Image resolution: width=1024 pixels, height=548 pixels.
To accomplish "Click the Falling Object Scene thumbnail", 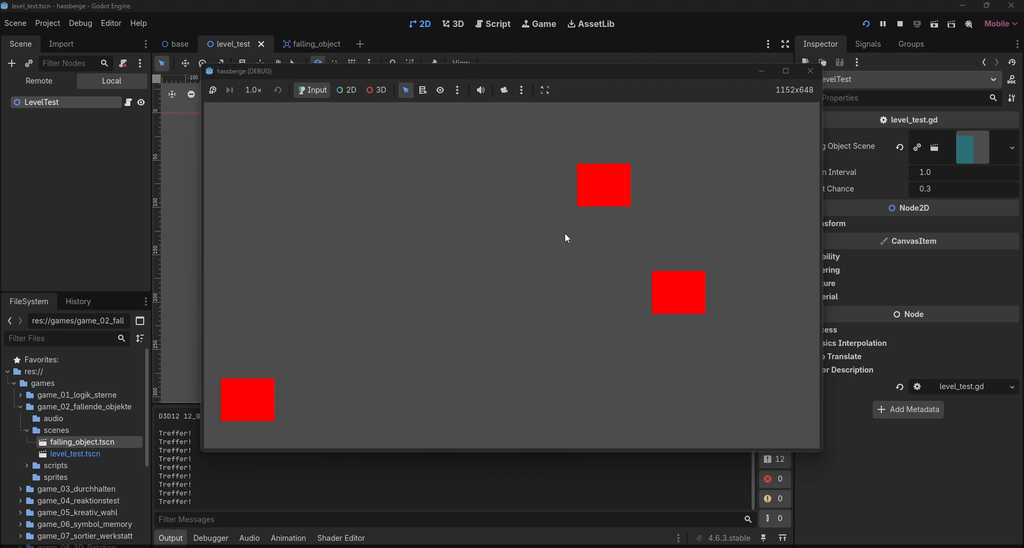I will coord(972,147).
